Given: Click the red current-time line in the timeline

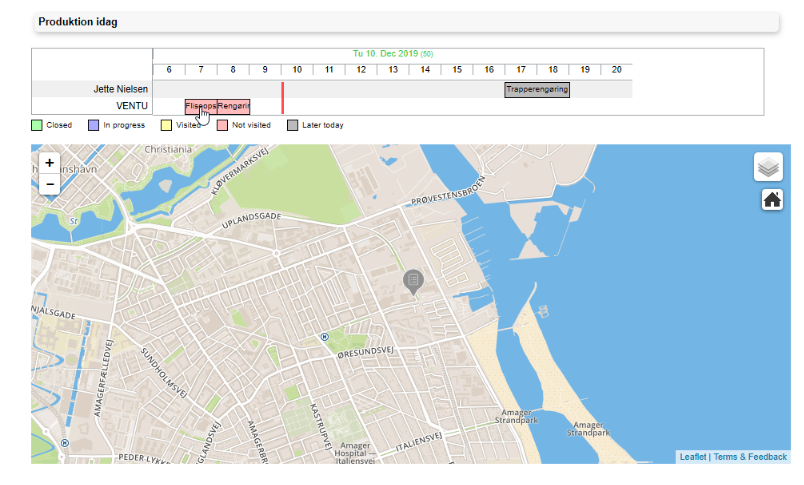Looking at the screenshot, I should point(283,98).
